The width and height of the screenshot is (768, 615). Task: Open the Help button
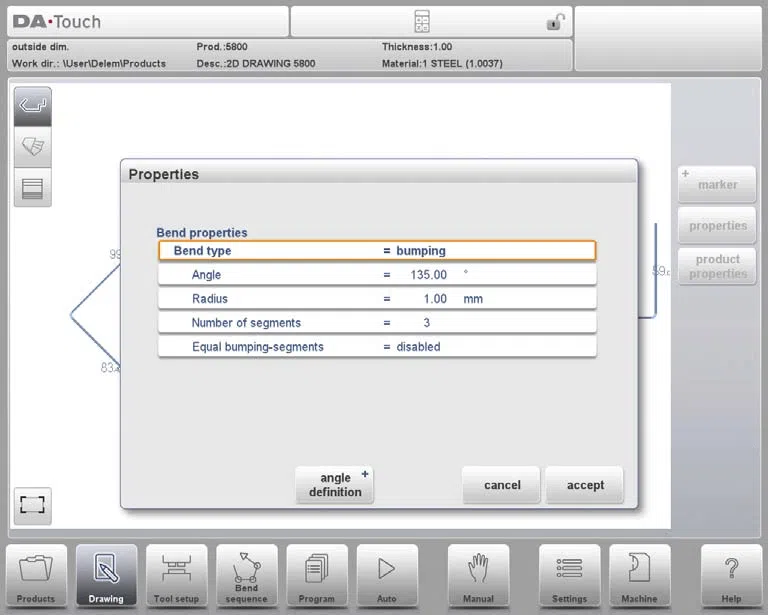point(731,576)
